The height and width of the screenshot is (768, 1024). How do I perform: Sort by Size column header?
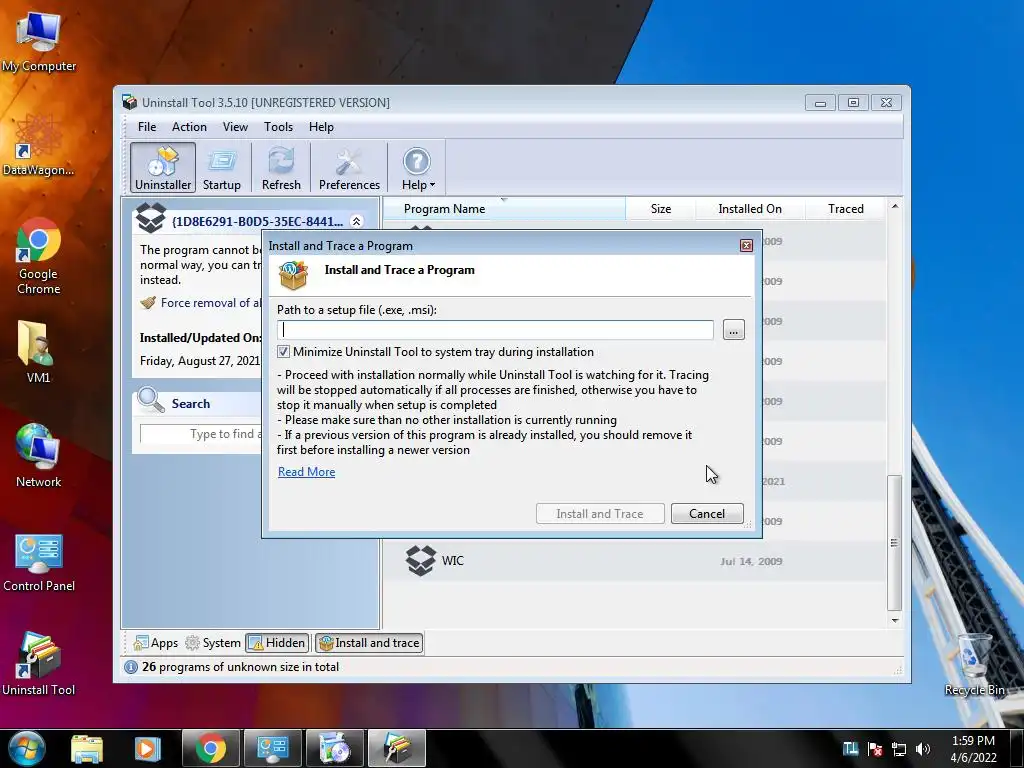point(660,208)
